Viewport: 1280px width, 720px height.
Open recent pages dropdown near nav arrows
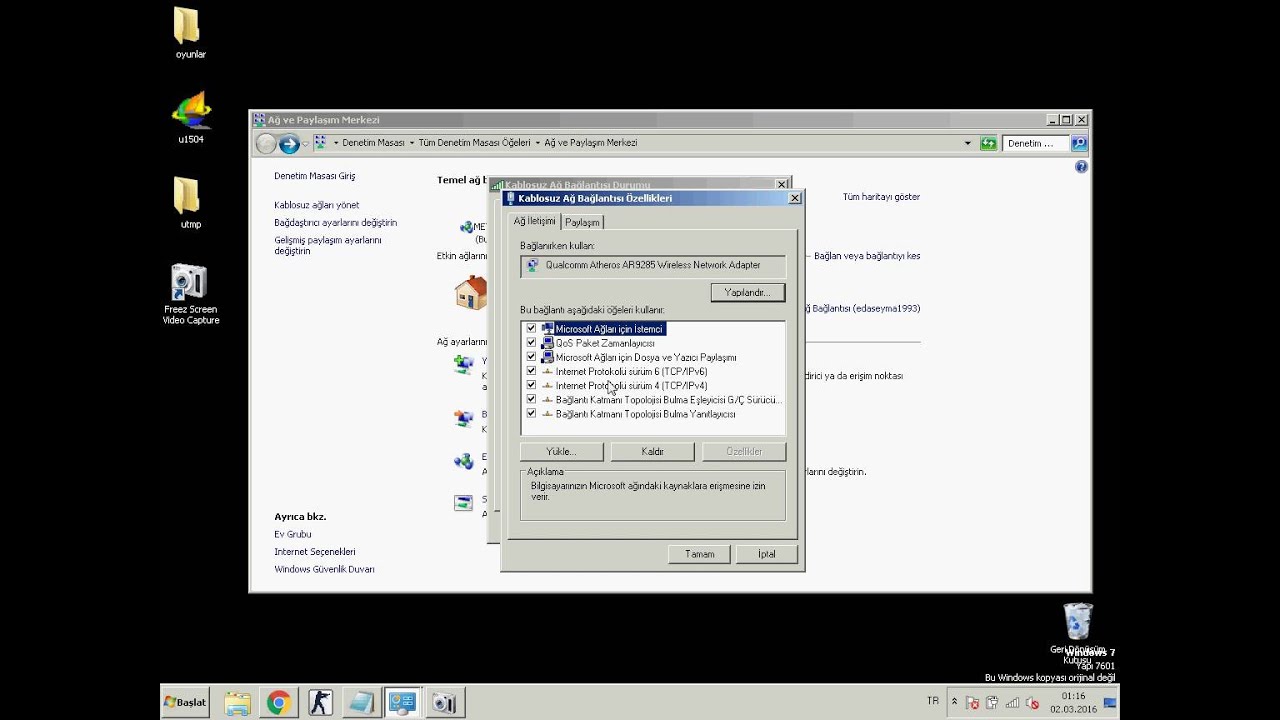coord(305,144)
